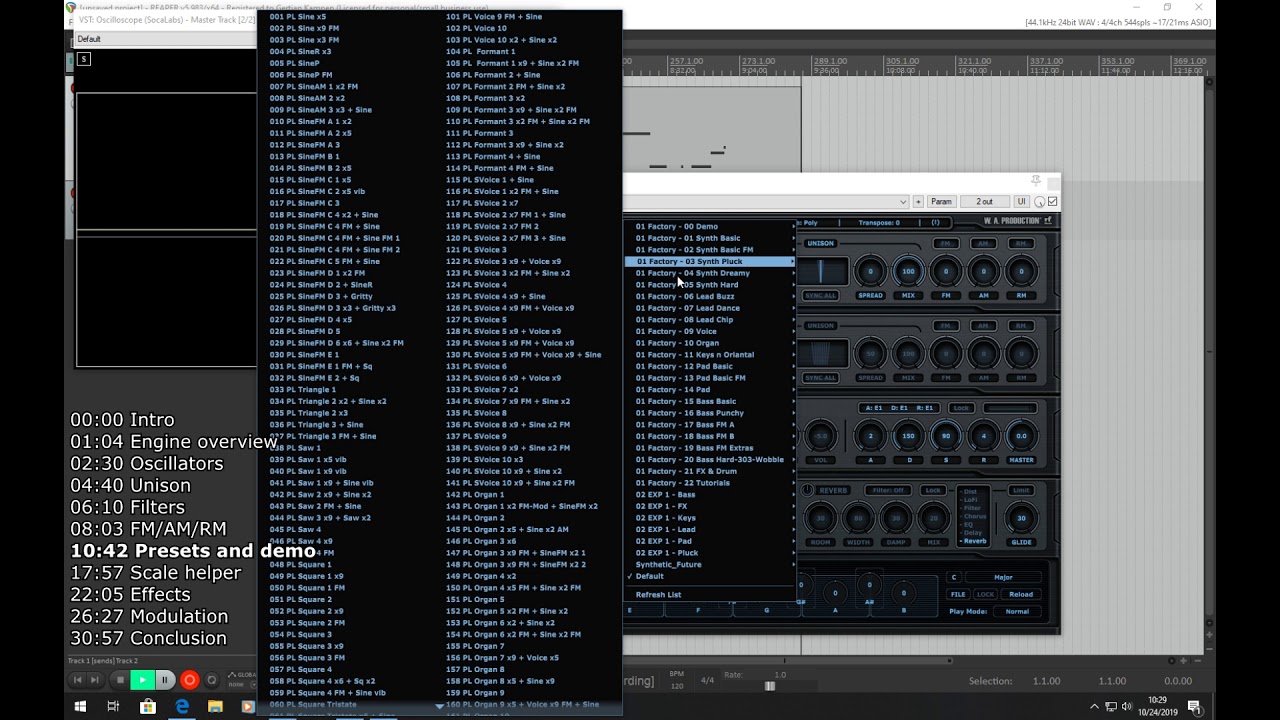Pin the FX window with the pushpin icon
Image resolution: width=1280 pixels, height=720 pixels.
1036,181
